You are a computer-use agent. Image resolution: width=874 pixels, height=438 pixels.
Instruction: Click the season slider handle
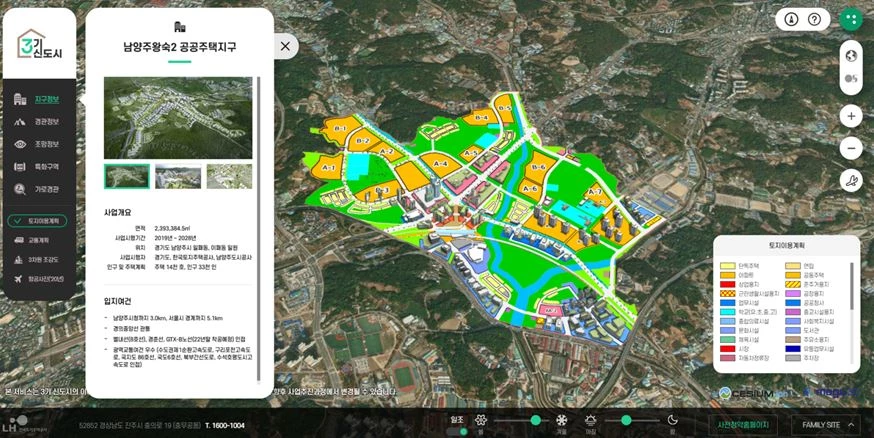[x=536, y=420]
